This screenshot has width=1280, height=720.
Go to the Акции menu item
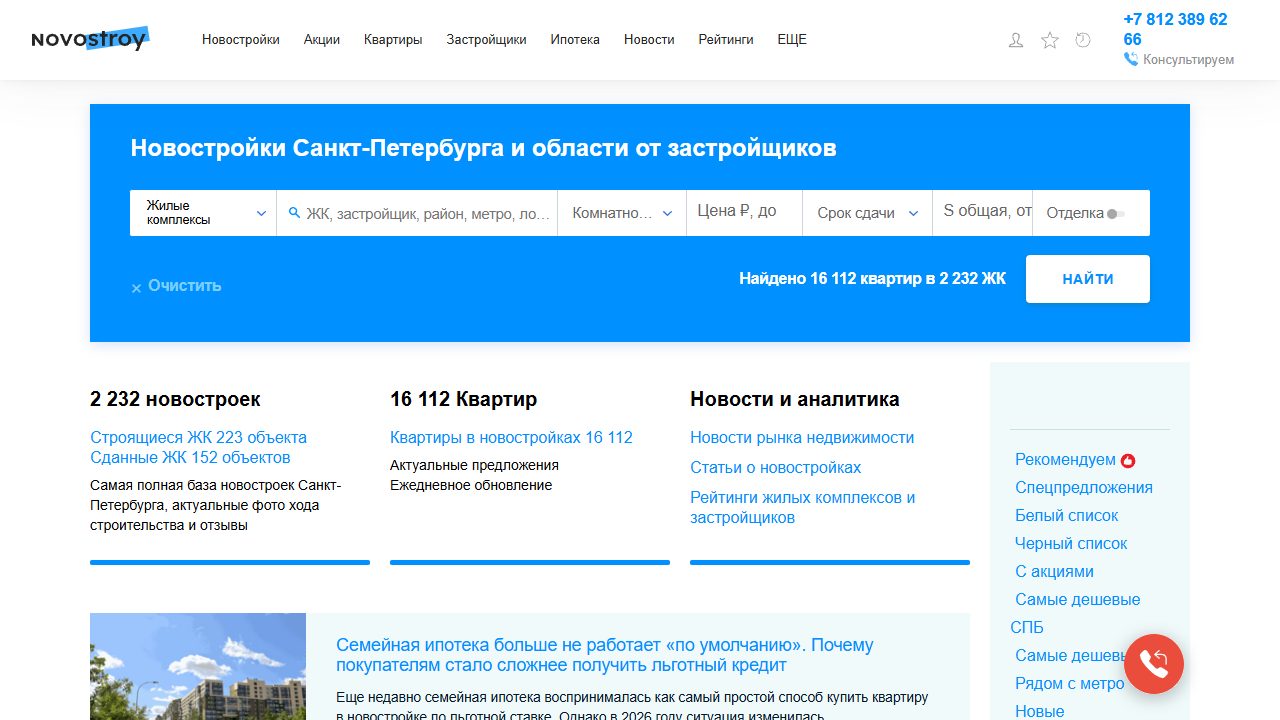point(322,40)
